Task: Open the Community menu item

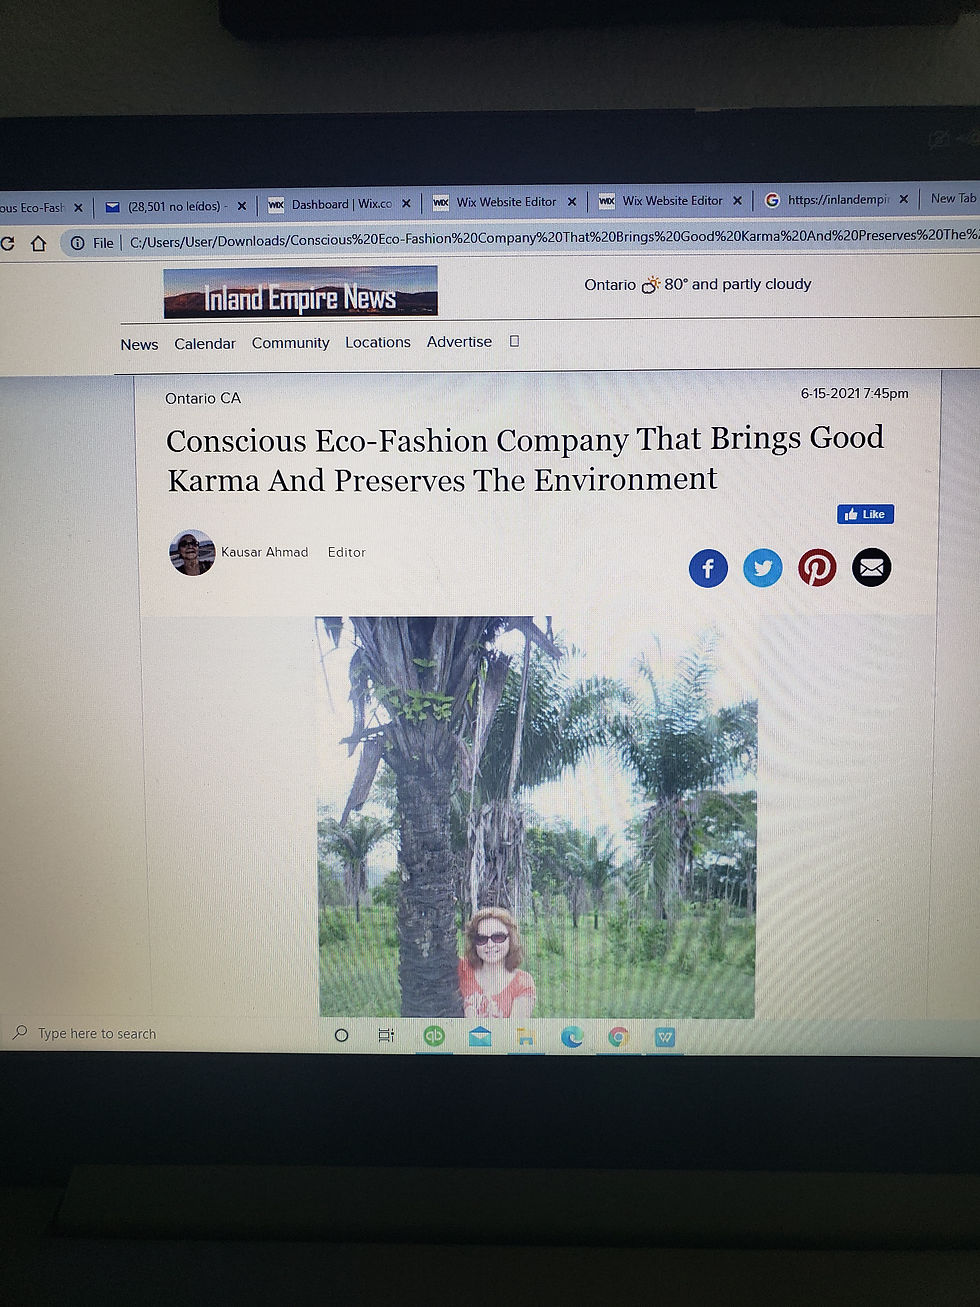Action: 290,342
